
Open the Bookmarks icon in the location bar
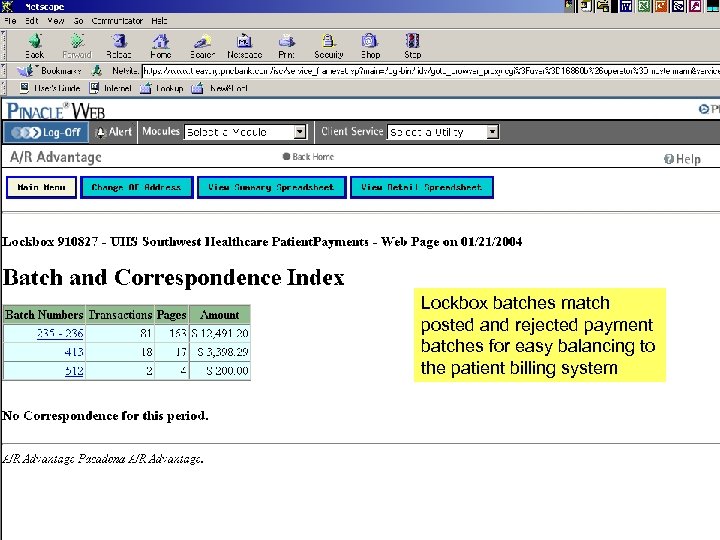click(x=25, y=71)
